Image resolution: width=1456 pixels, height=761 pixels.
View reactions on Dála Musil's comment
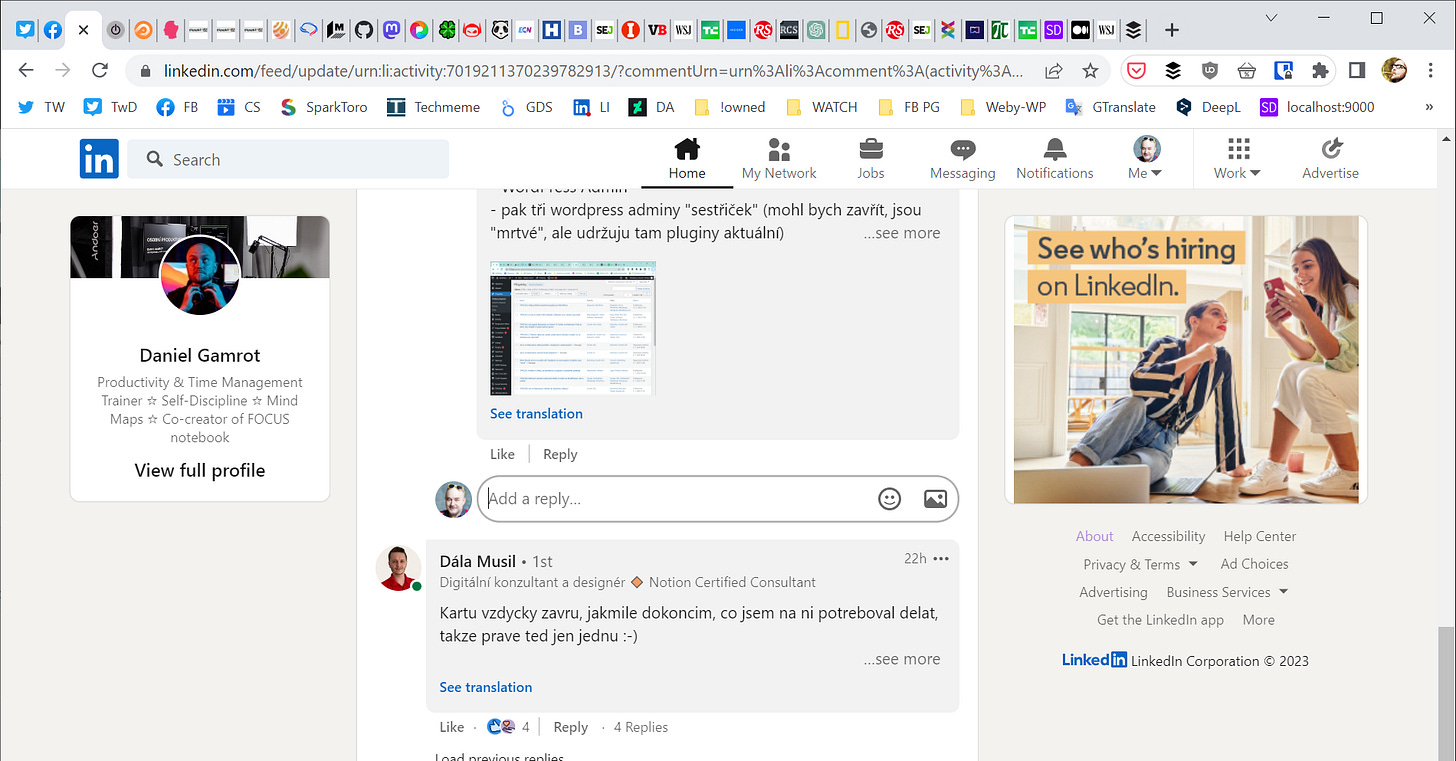[507, 727]
